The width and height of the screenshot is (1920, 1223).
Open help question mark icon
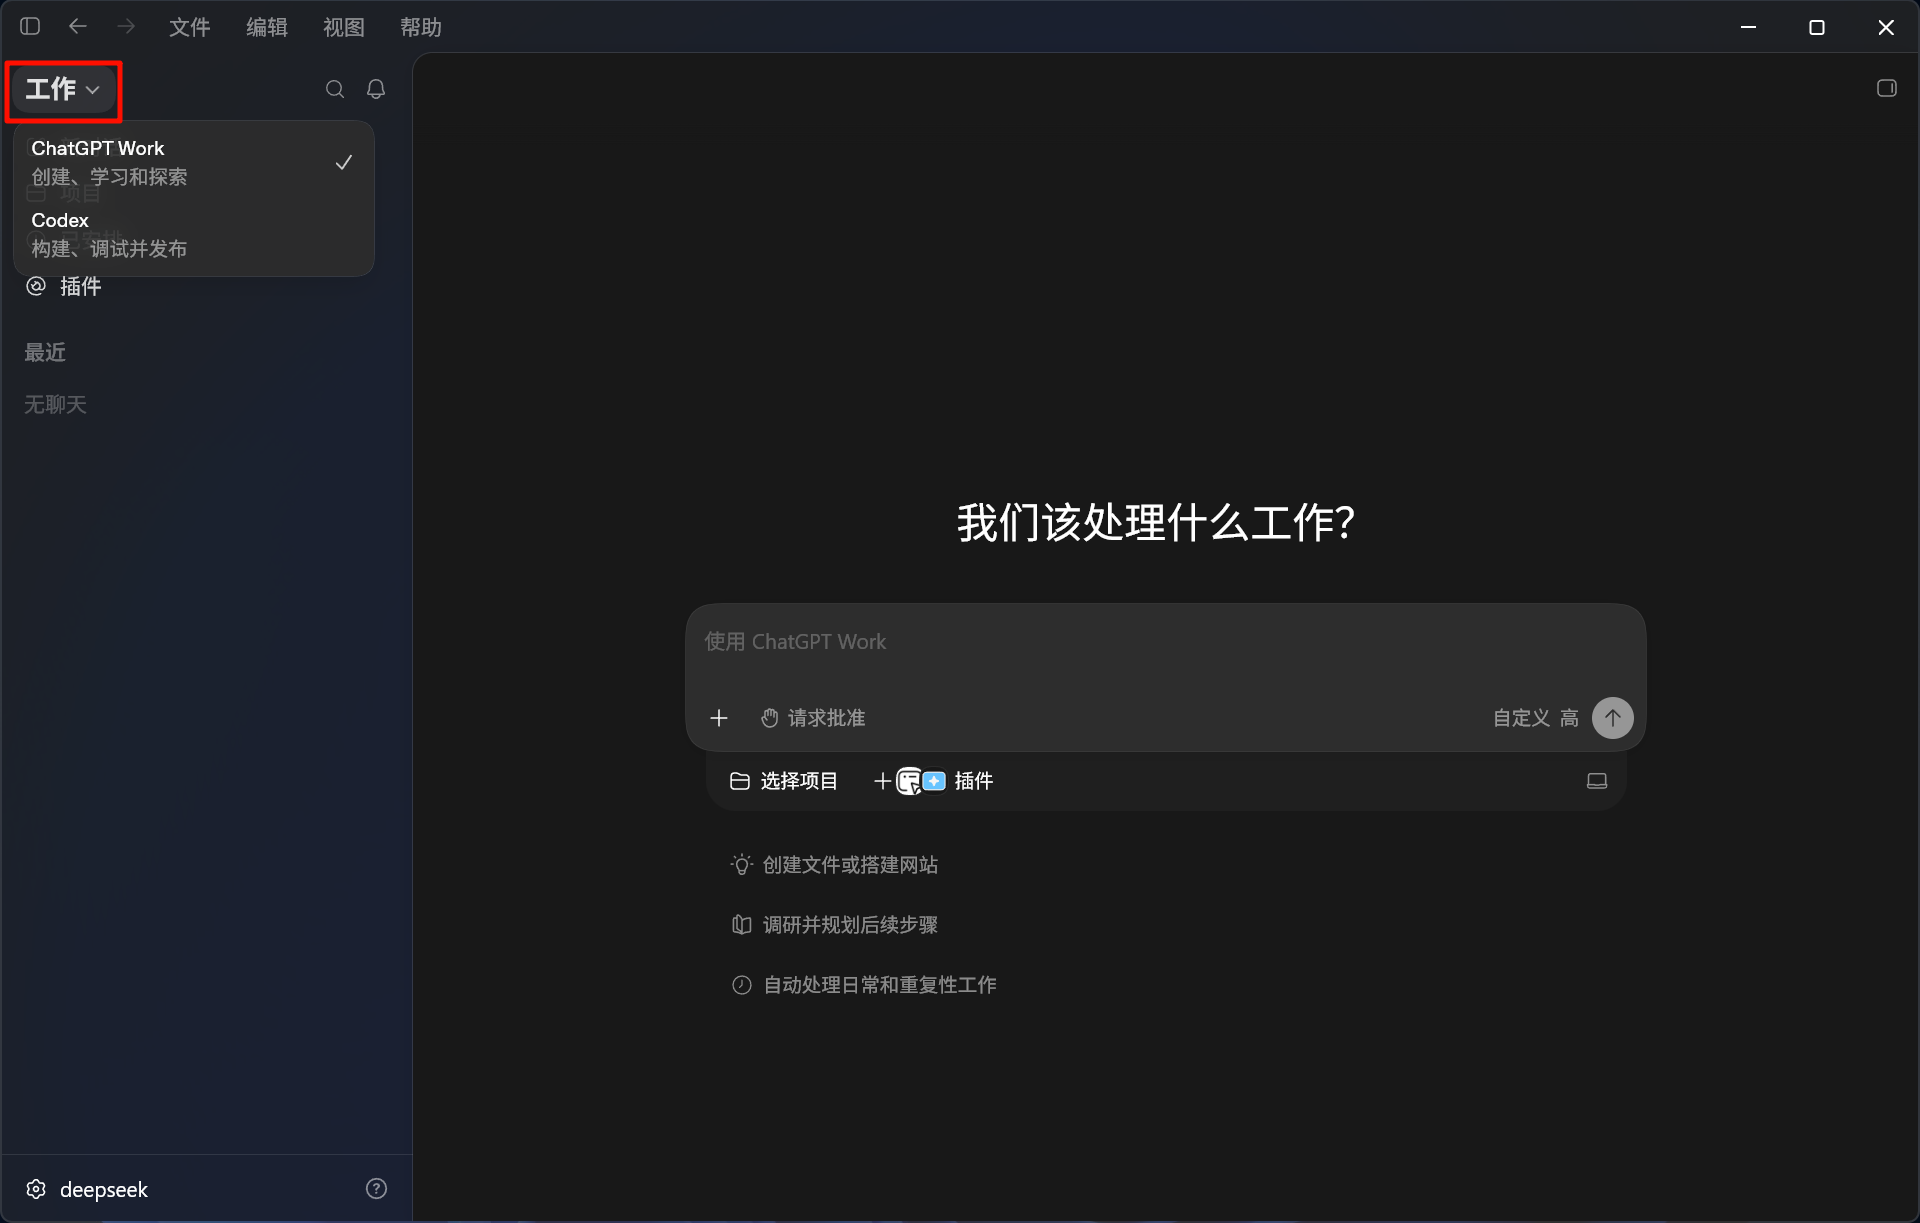coord(376,1189)
